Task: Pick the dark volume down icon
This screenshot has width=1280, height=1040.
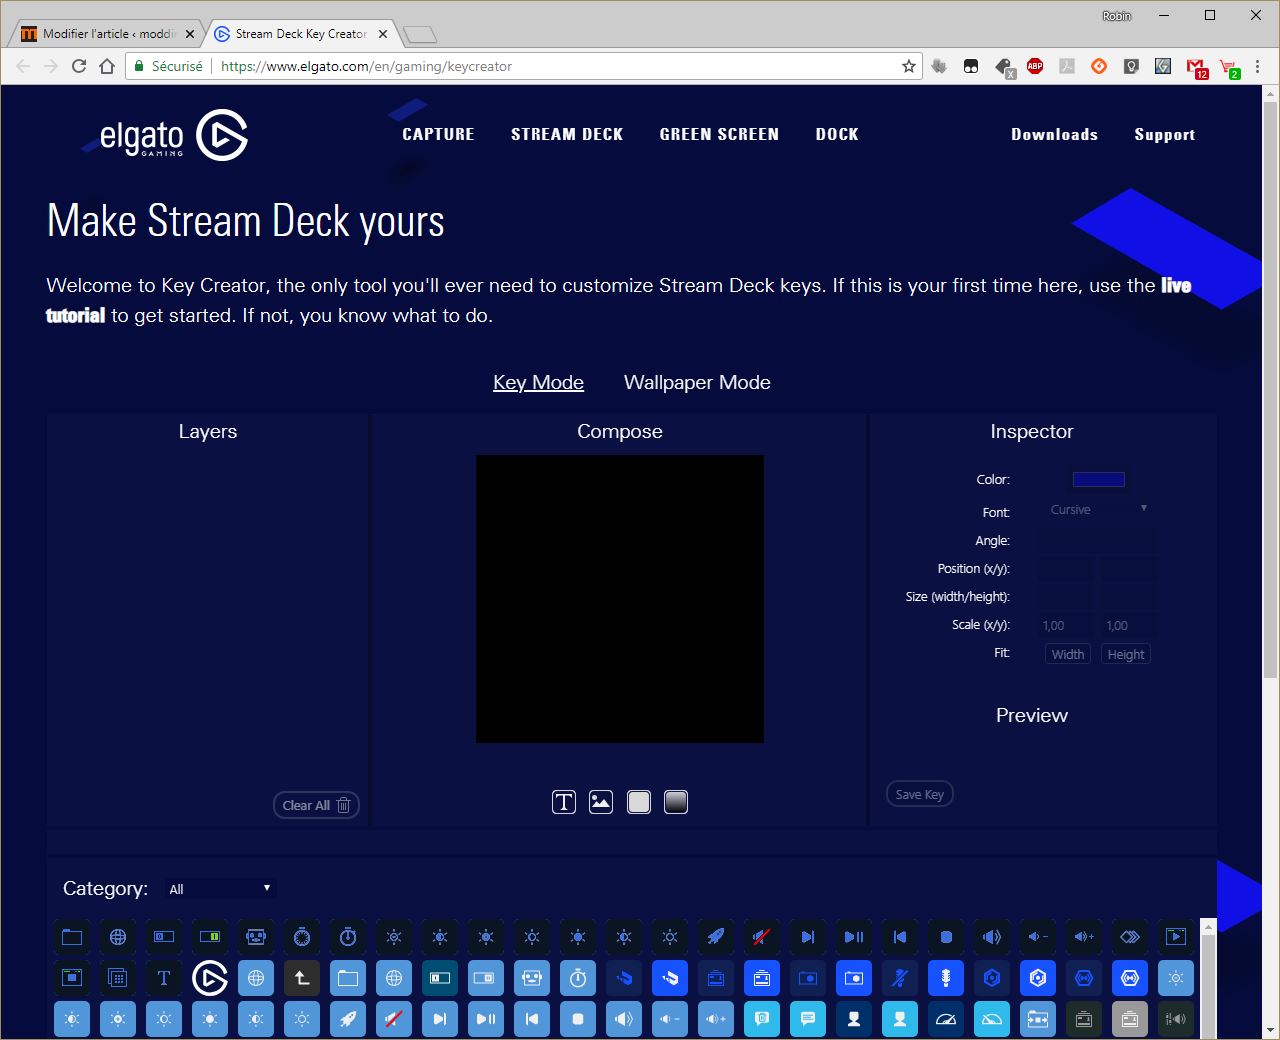Action: click(1038, 937)
